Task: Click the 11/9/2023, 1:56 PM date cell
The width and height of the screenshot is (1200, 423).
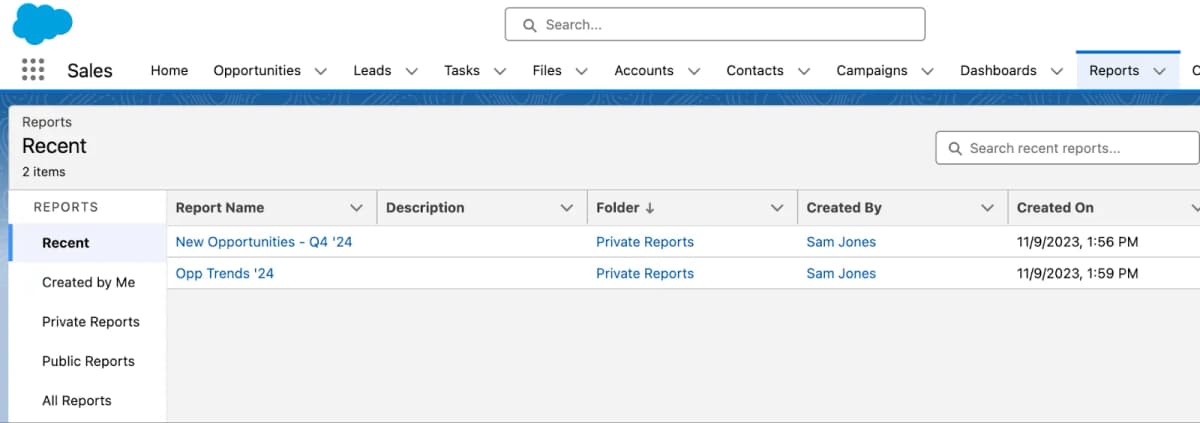Action: (x=1078, y=242)
